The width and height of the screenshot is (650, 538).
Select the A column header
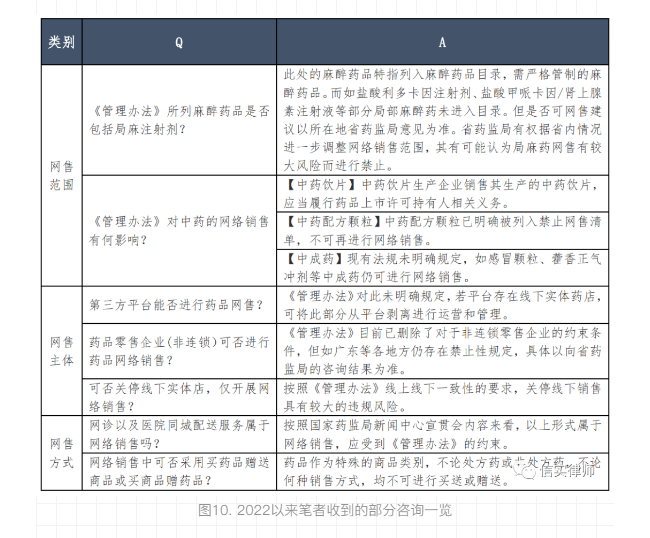point(442,42)
